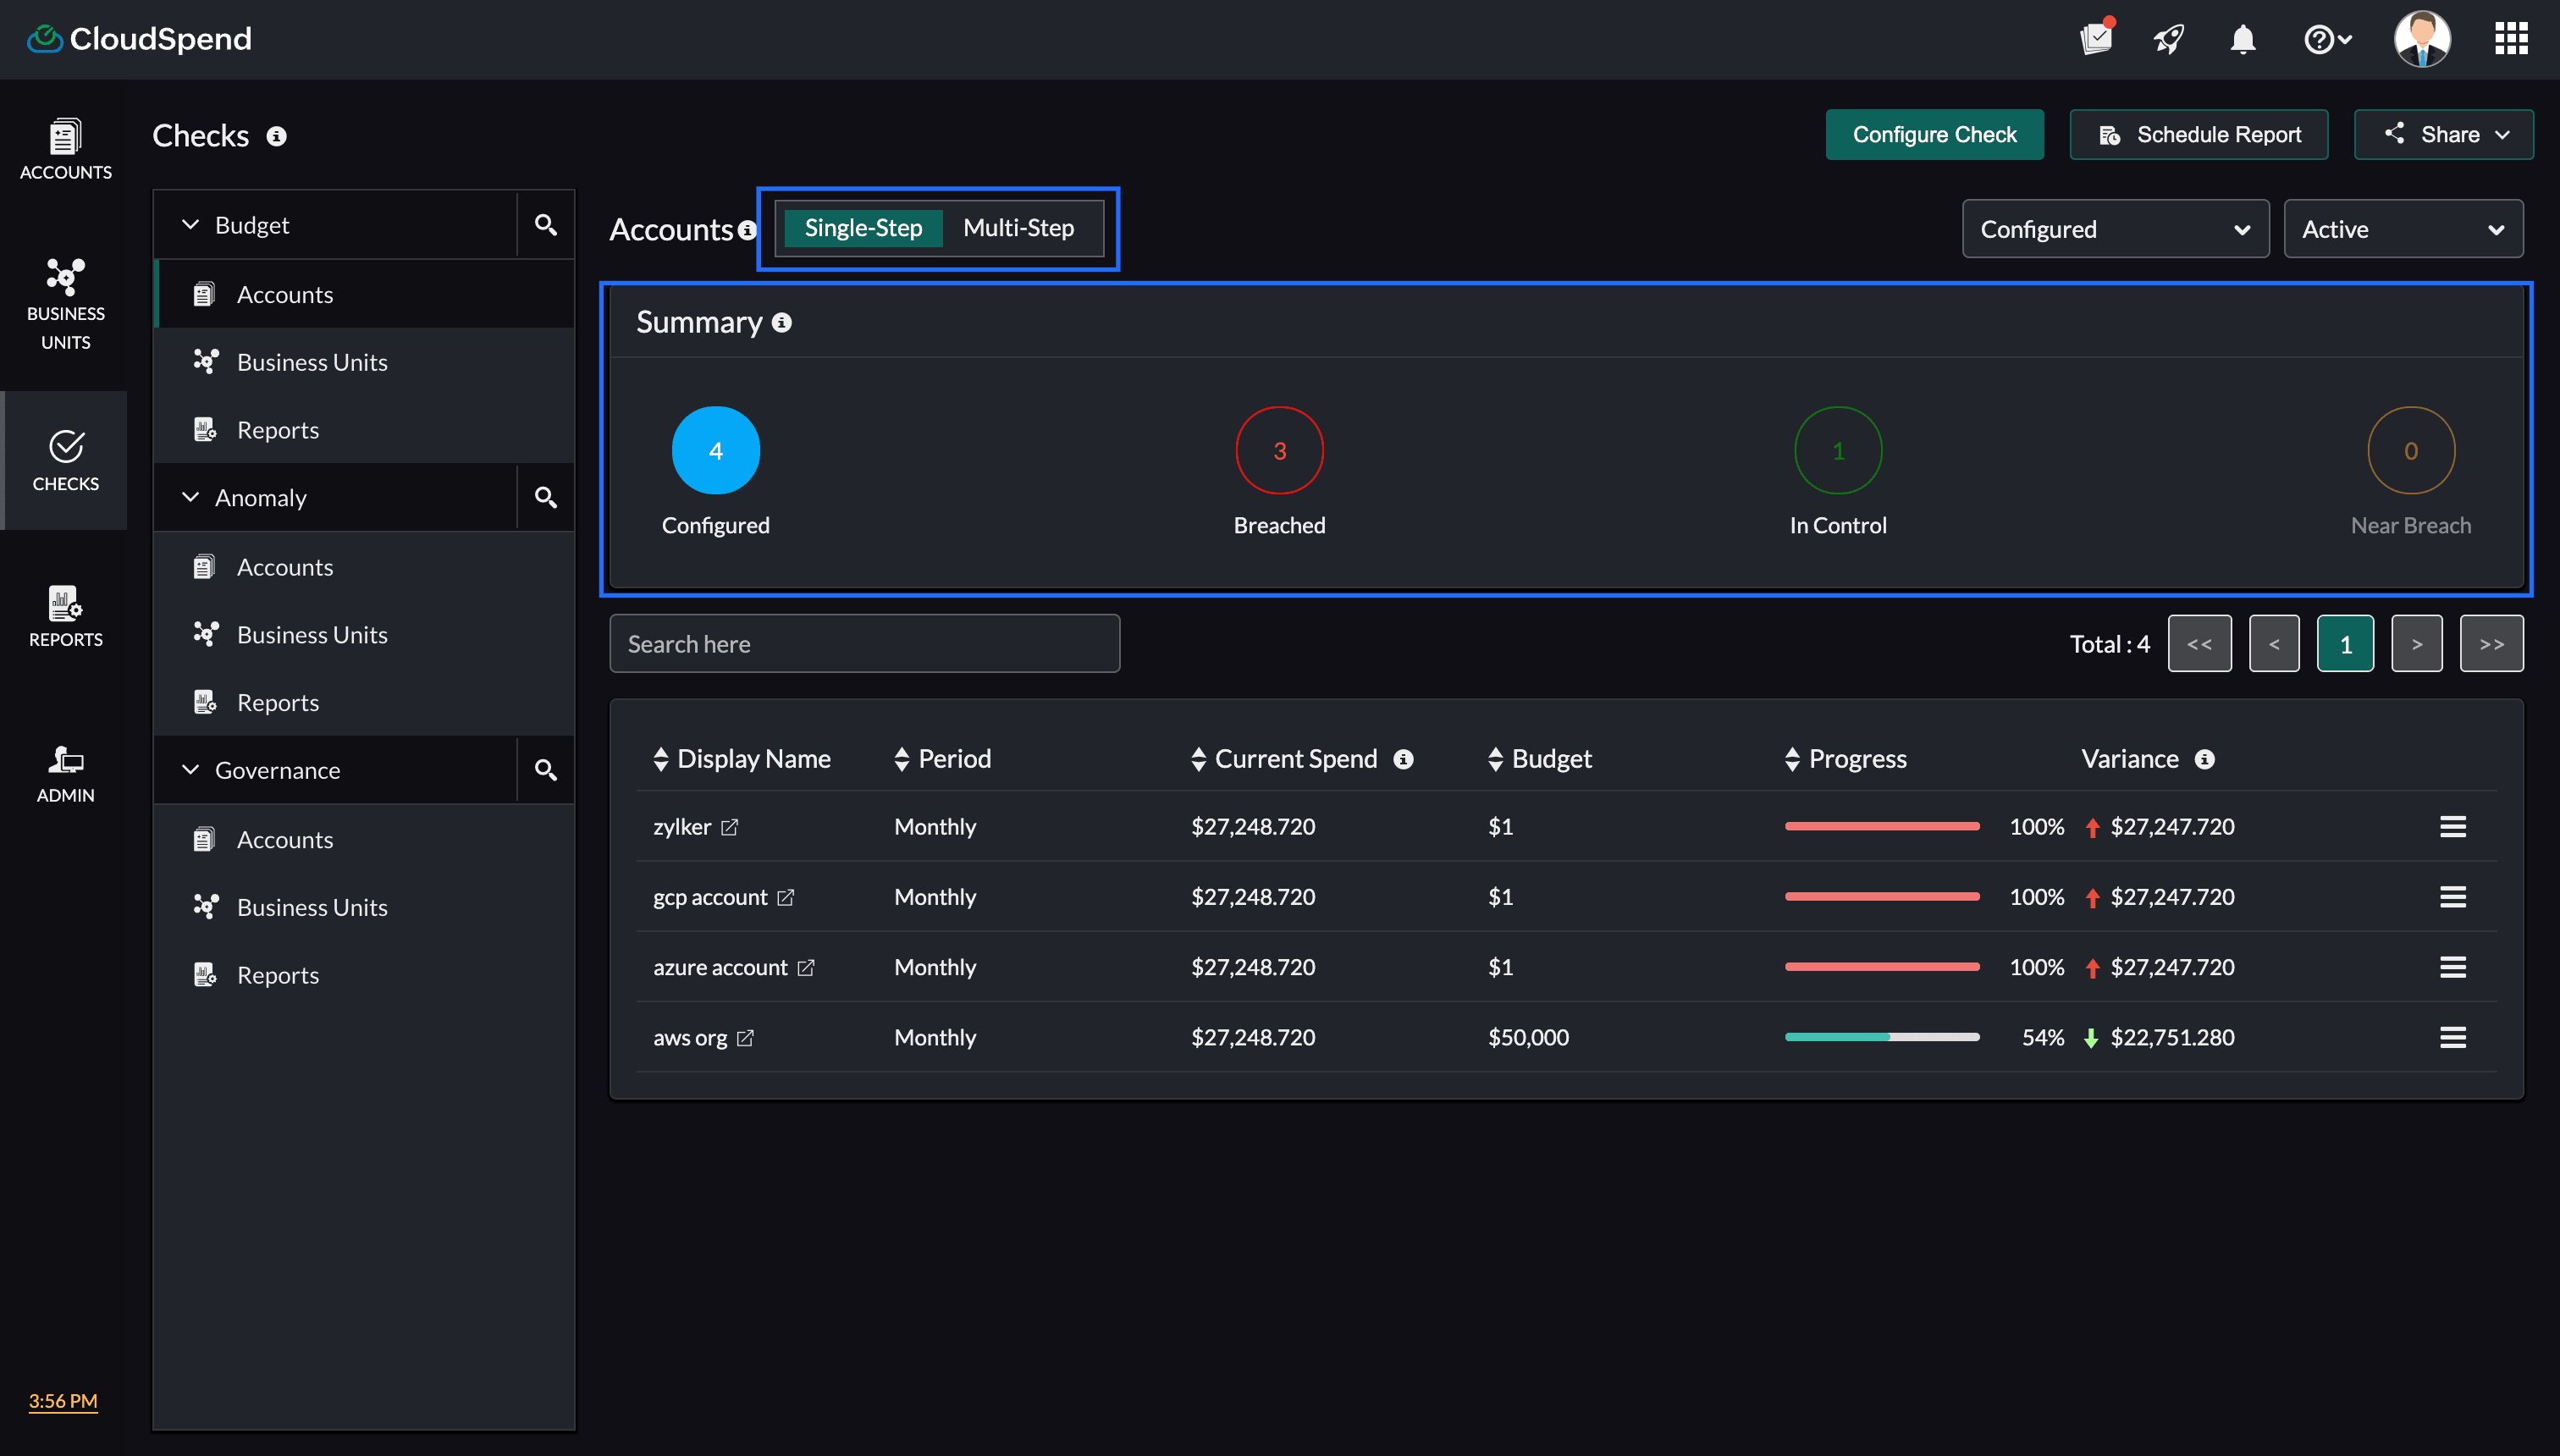The image size is (2560, 1456).
Task: Select the Single-Step toggle option
Action: click(x=863, y=228)
